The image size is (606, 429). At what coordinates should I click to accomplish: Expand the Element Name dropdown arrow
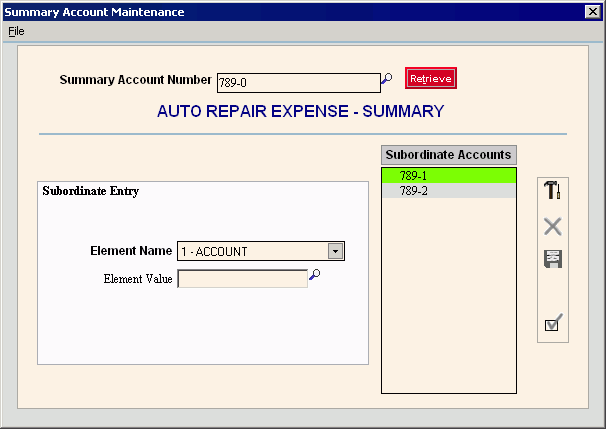pyautogui.click(x=336, y=252)
